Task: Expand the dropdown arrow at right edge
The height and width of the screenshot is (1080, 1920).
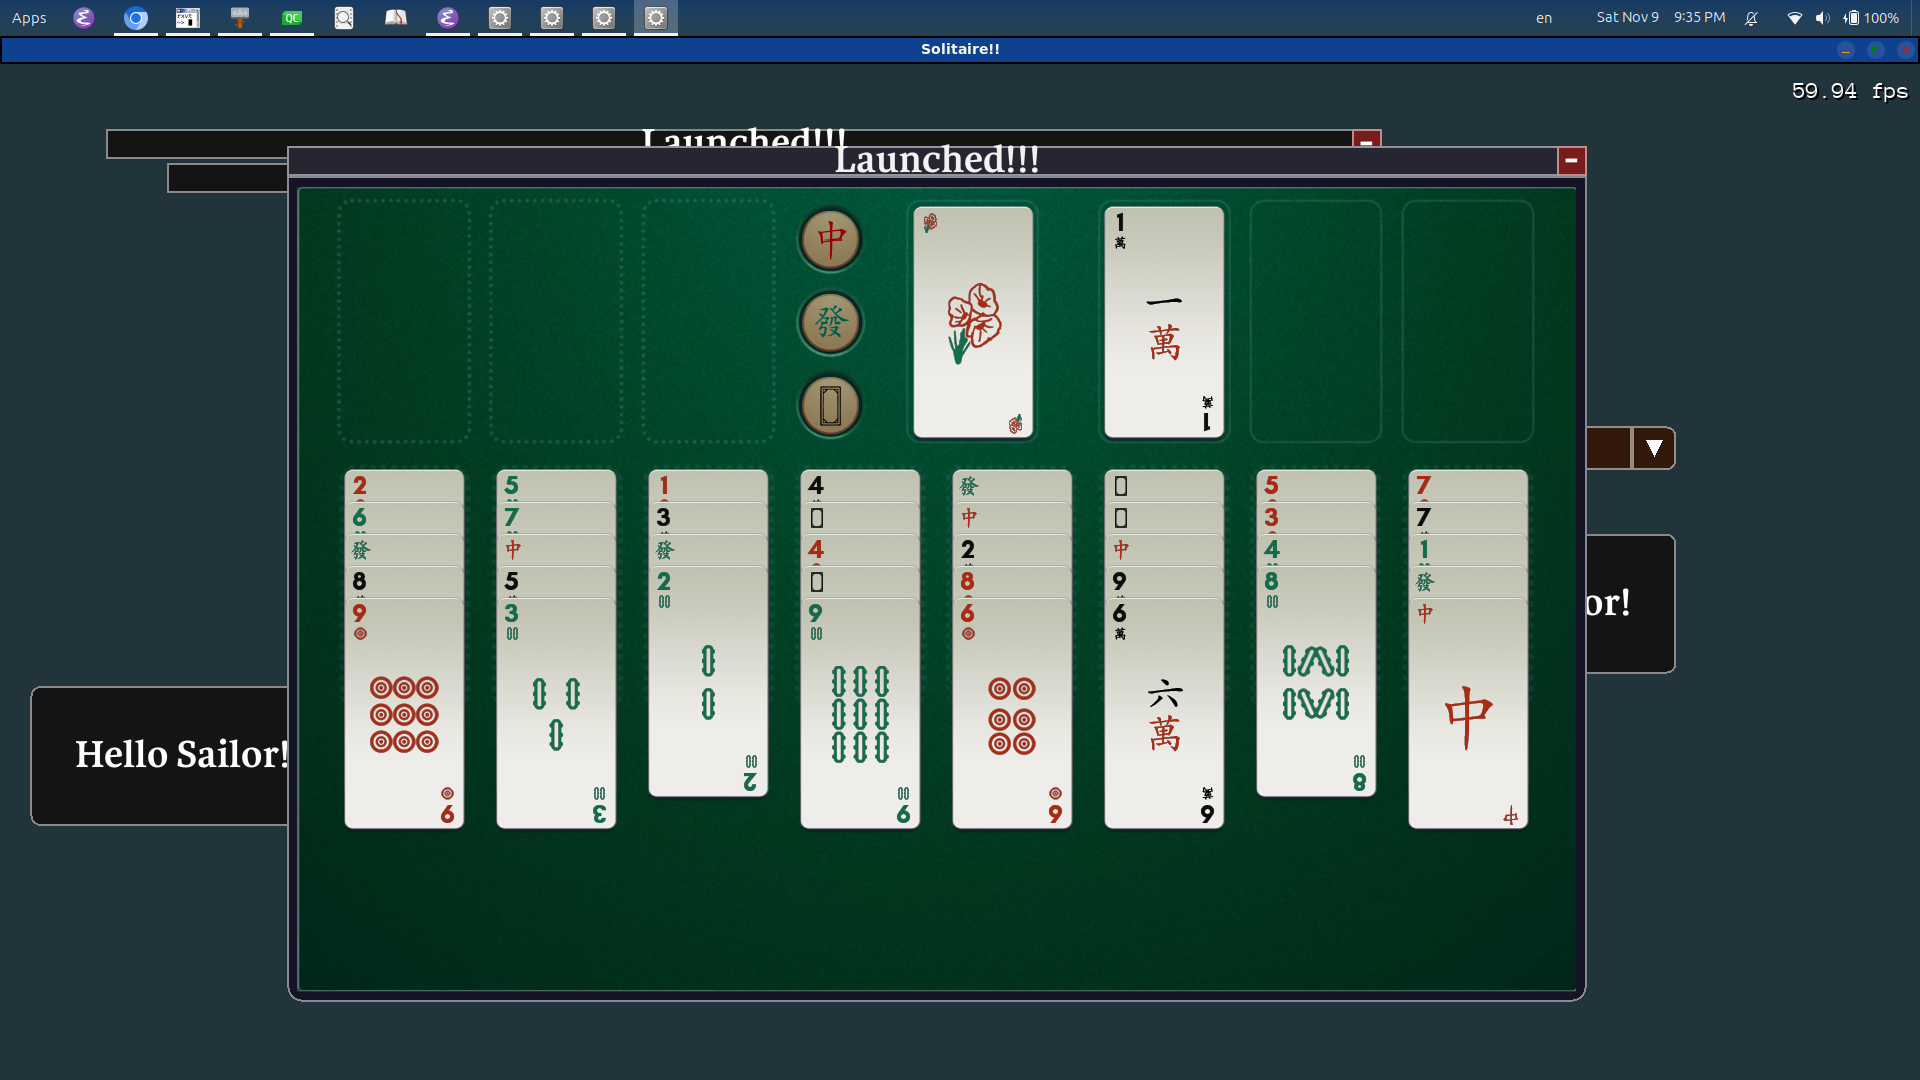Action: pos(1654,448)
